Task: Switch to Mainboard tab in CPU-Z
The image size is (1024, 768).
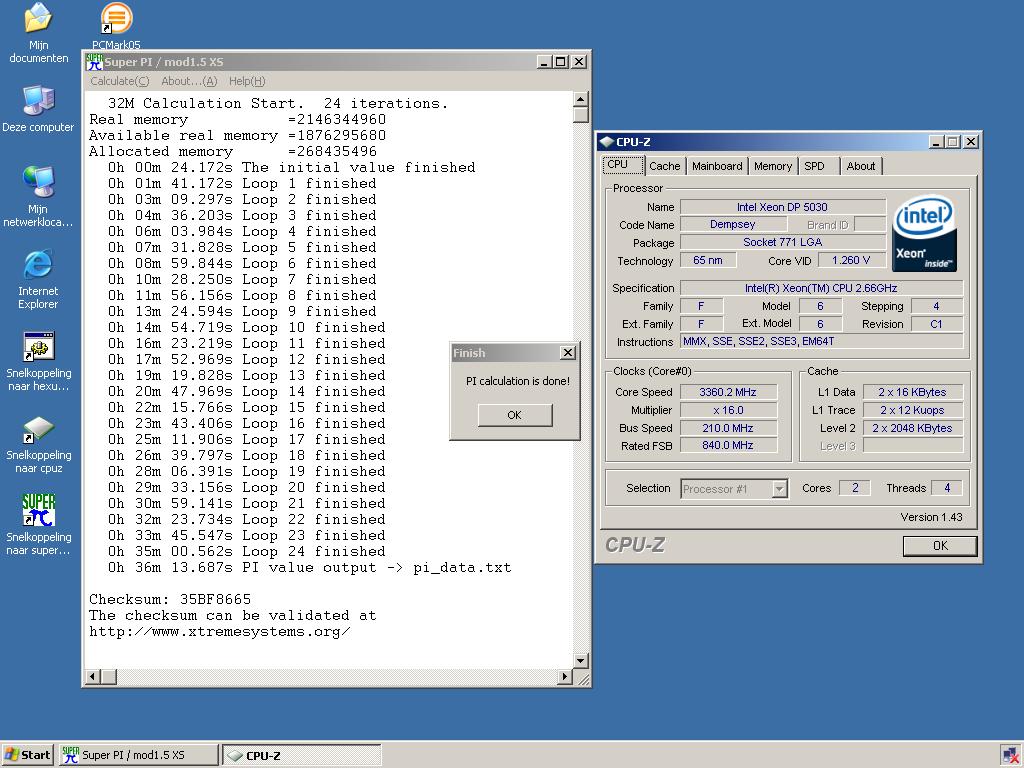Action: click(x=717, y=167)
